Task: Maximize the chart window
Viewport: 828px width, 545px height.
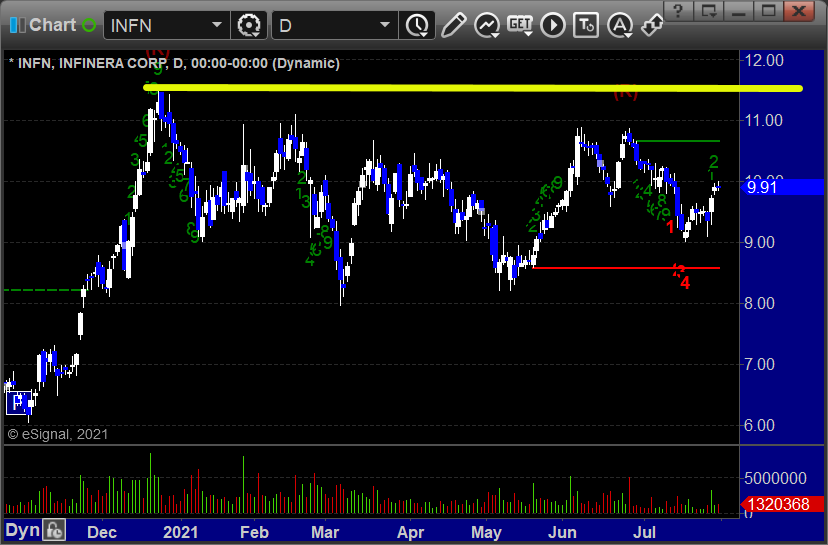Action: coord(768,11)
